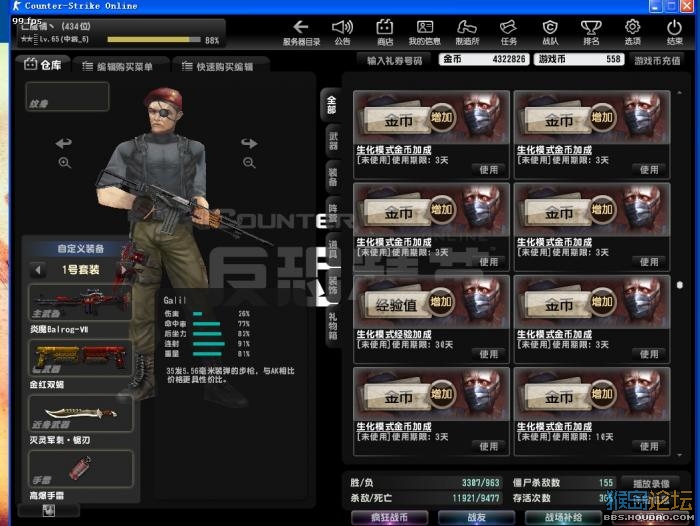700x526 pixels.
Task: Use the 经验加成 30天 item
Action: pyautogui.click(x=489, y=354)
